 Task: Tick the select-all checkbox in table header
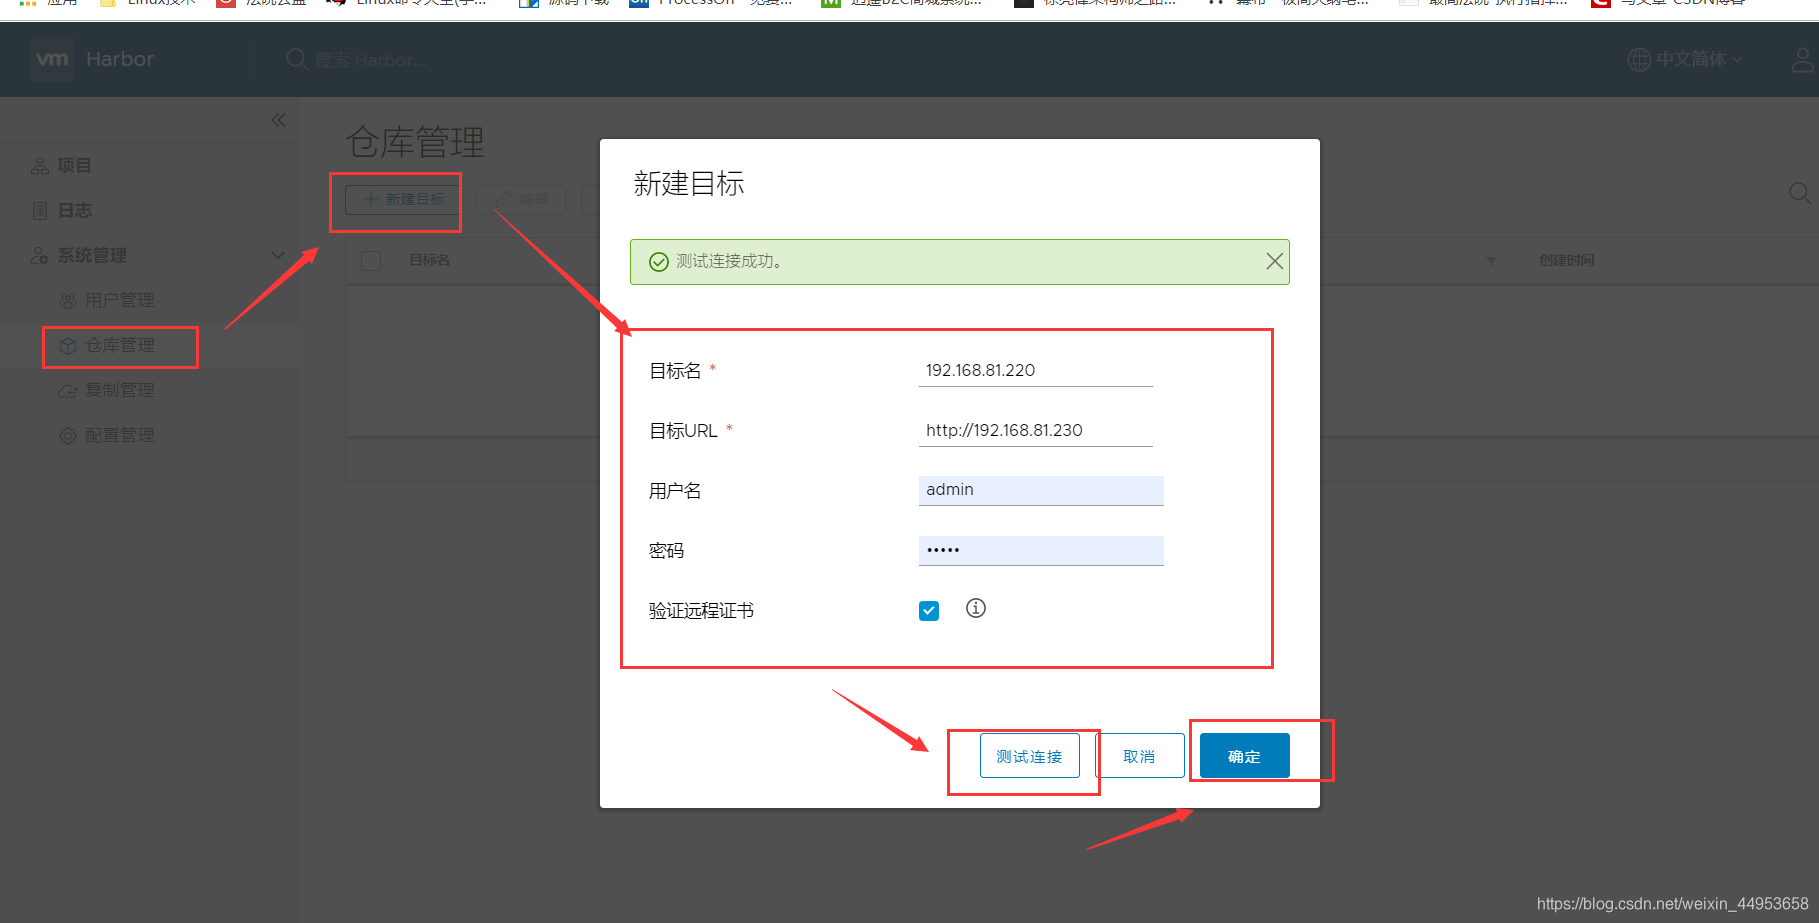(371, 261)
